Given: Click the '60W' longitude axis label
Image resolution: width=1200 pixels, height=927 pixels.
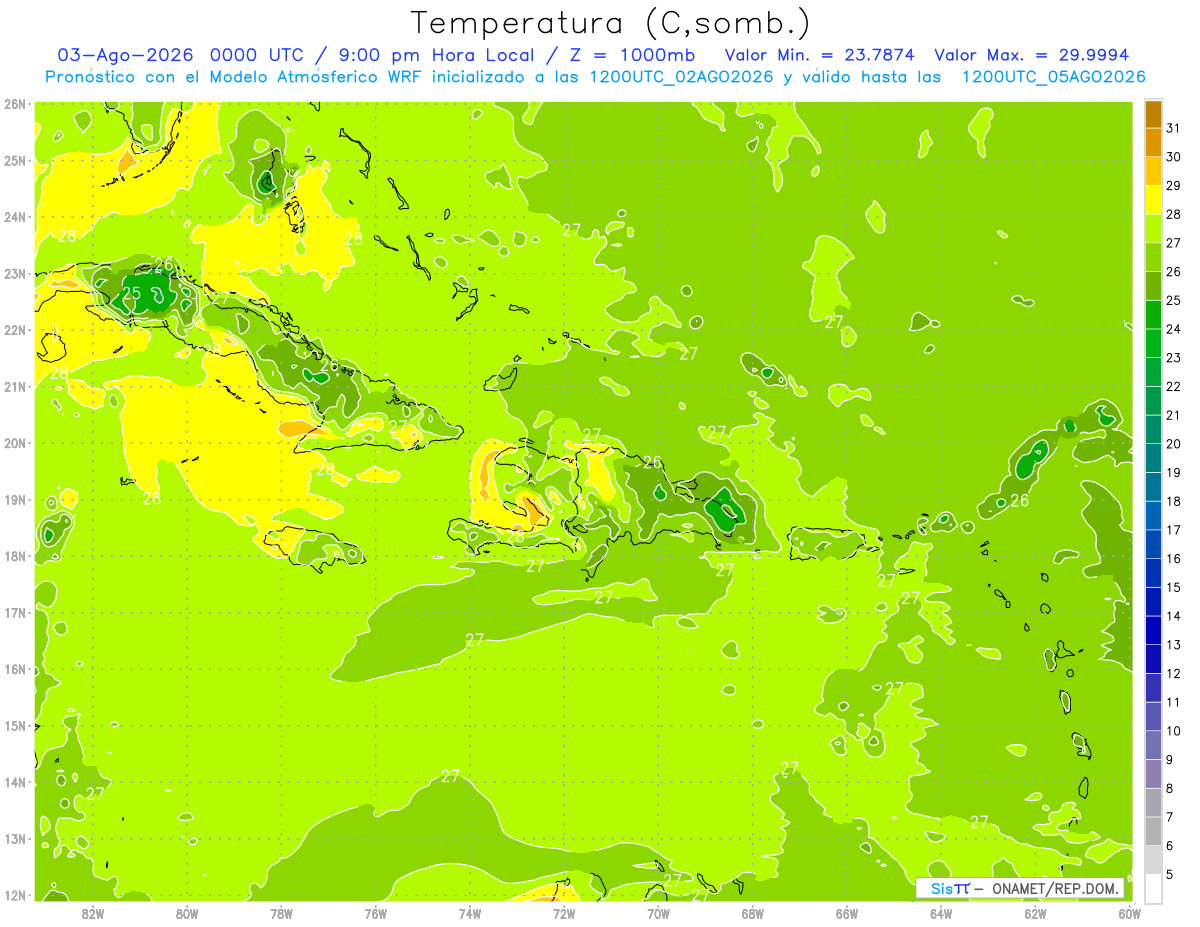Looking at the screenshot, I should 1130,913.
